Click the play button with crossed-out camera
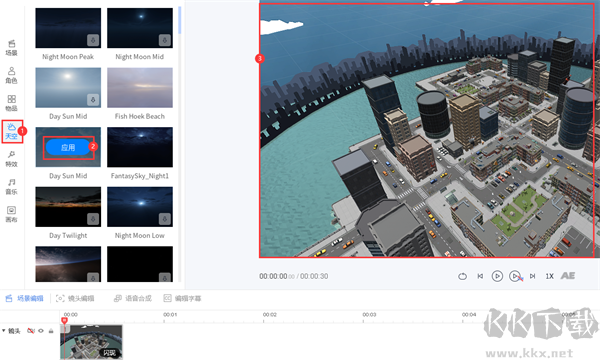The width and height of the screenshot is (600, 360). (515, 276)
